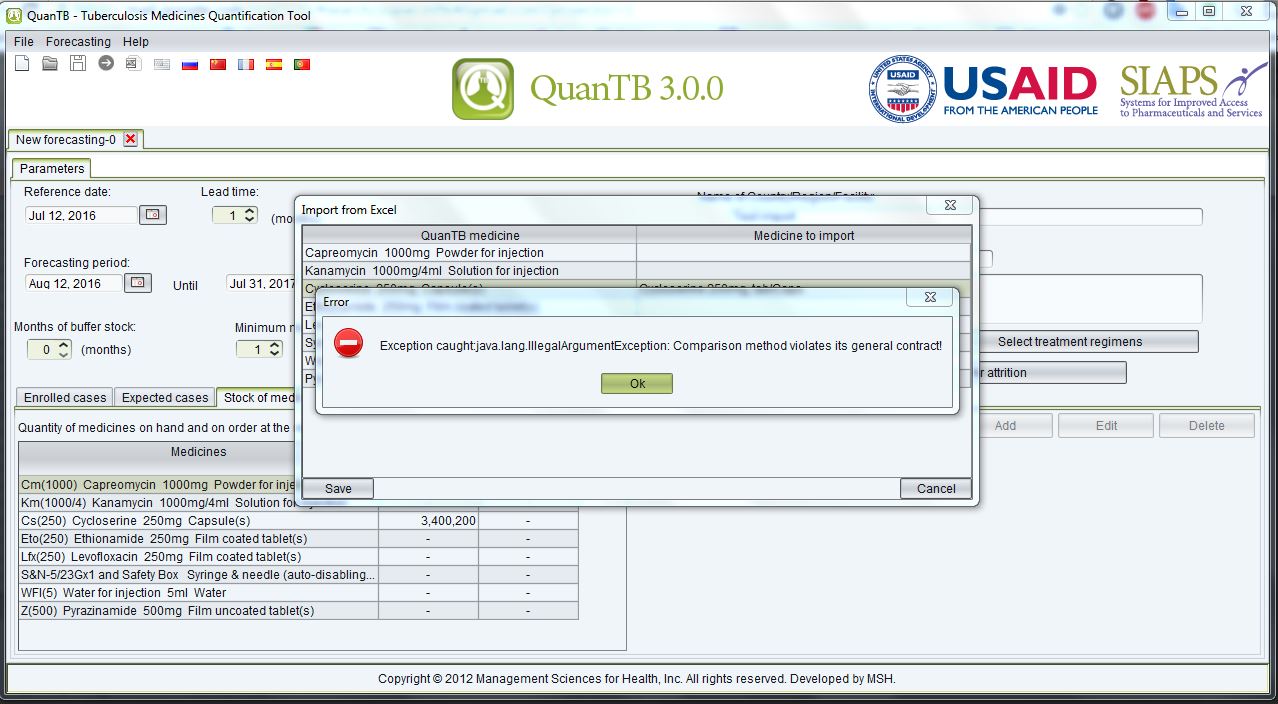Select Cs(250) Cycloserine row
This screenshot has height=704, width=1278.
[x=298, y=521]
